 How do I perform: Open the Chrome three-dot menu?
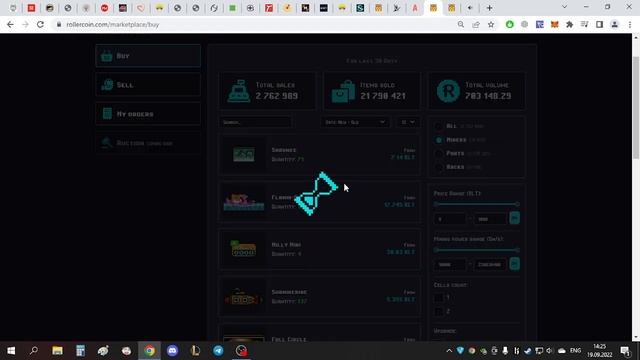pyautogui.click(x=630, y=24)
